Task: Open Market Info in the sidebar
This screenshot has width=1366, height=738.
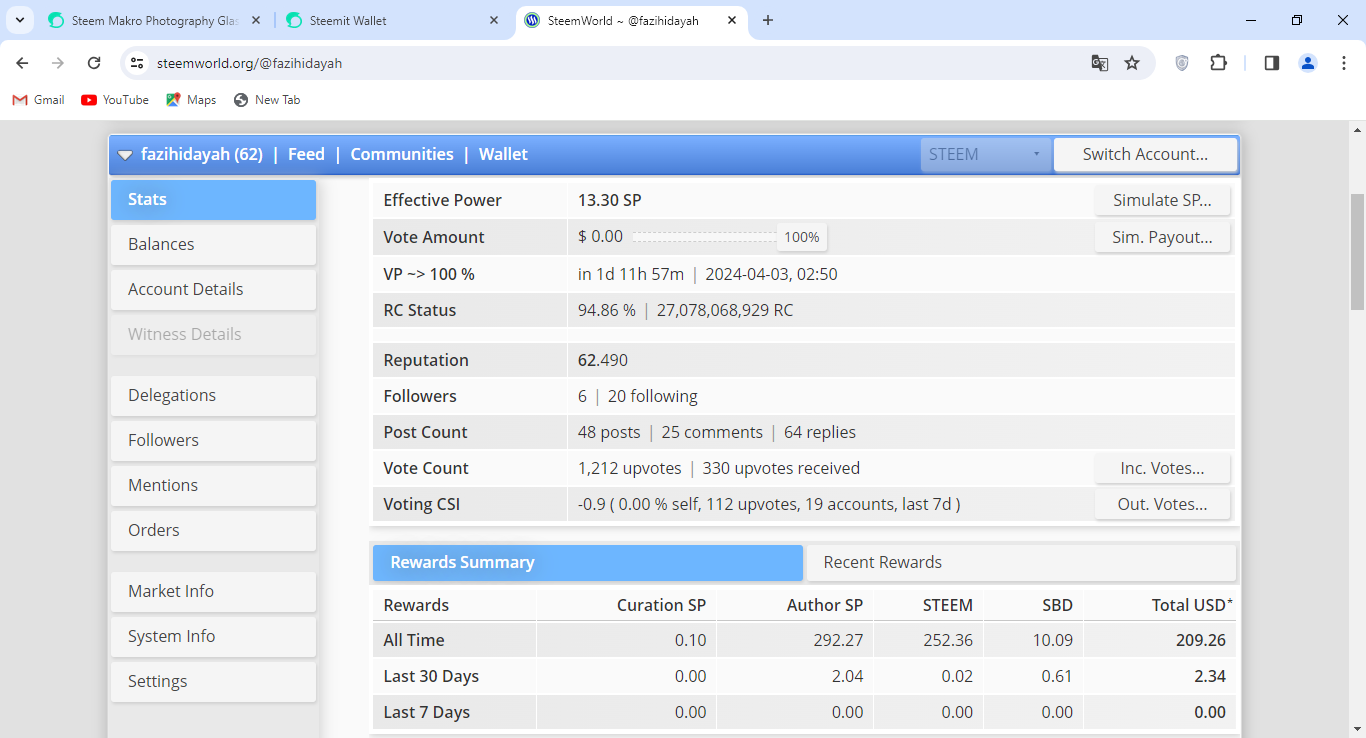Action: [x=213, y=592]
